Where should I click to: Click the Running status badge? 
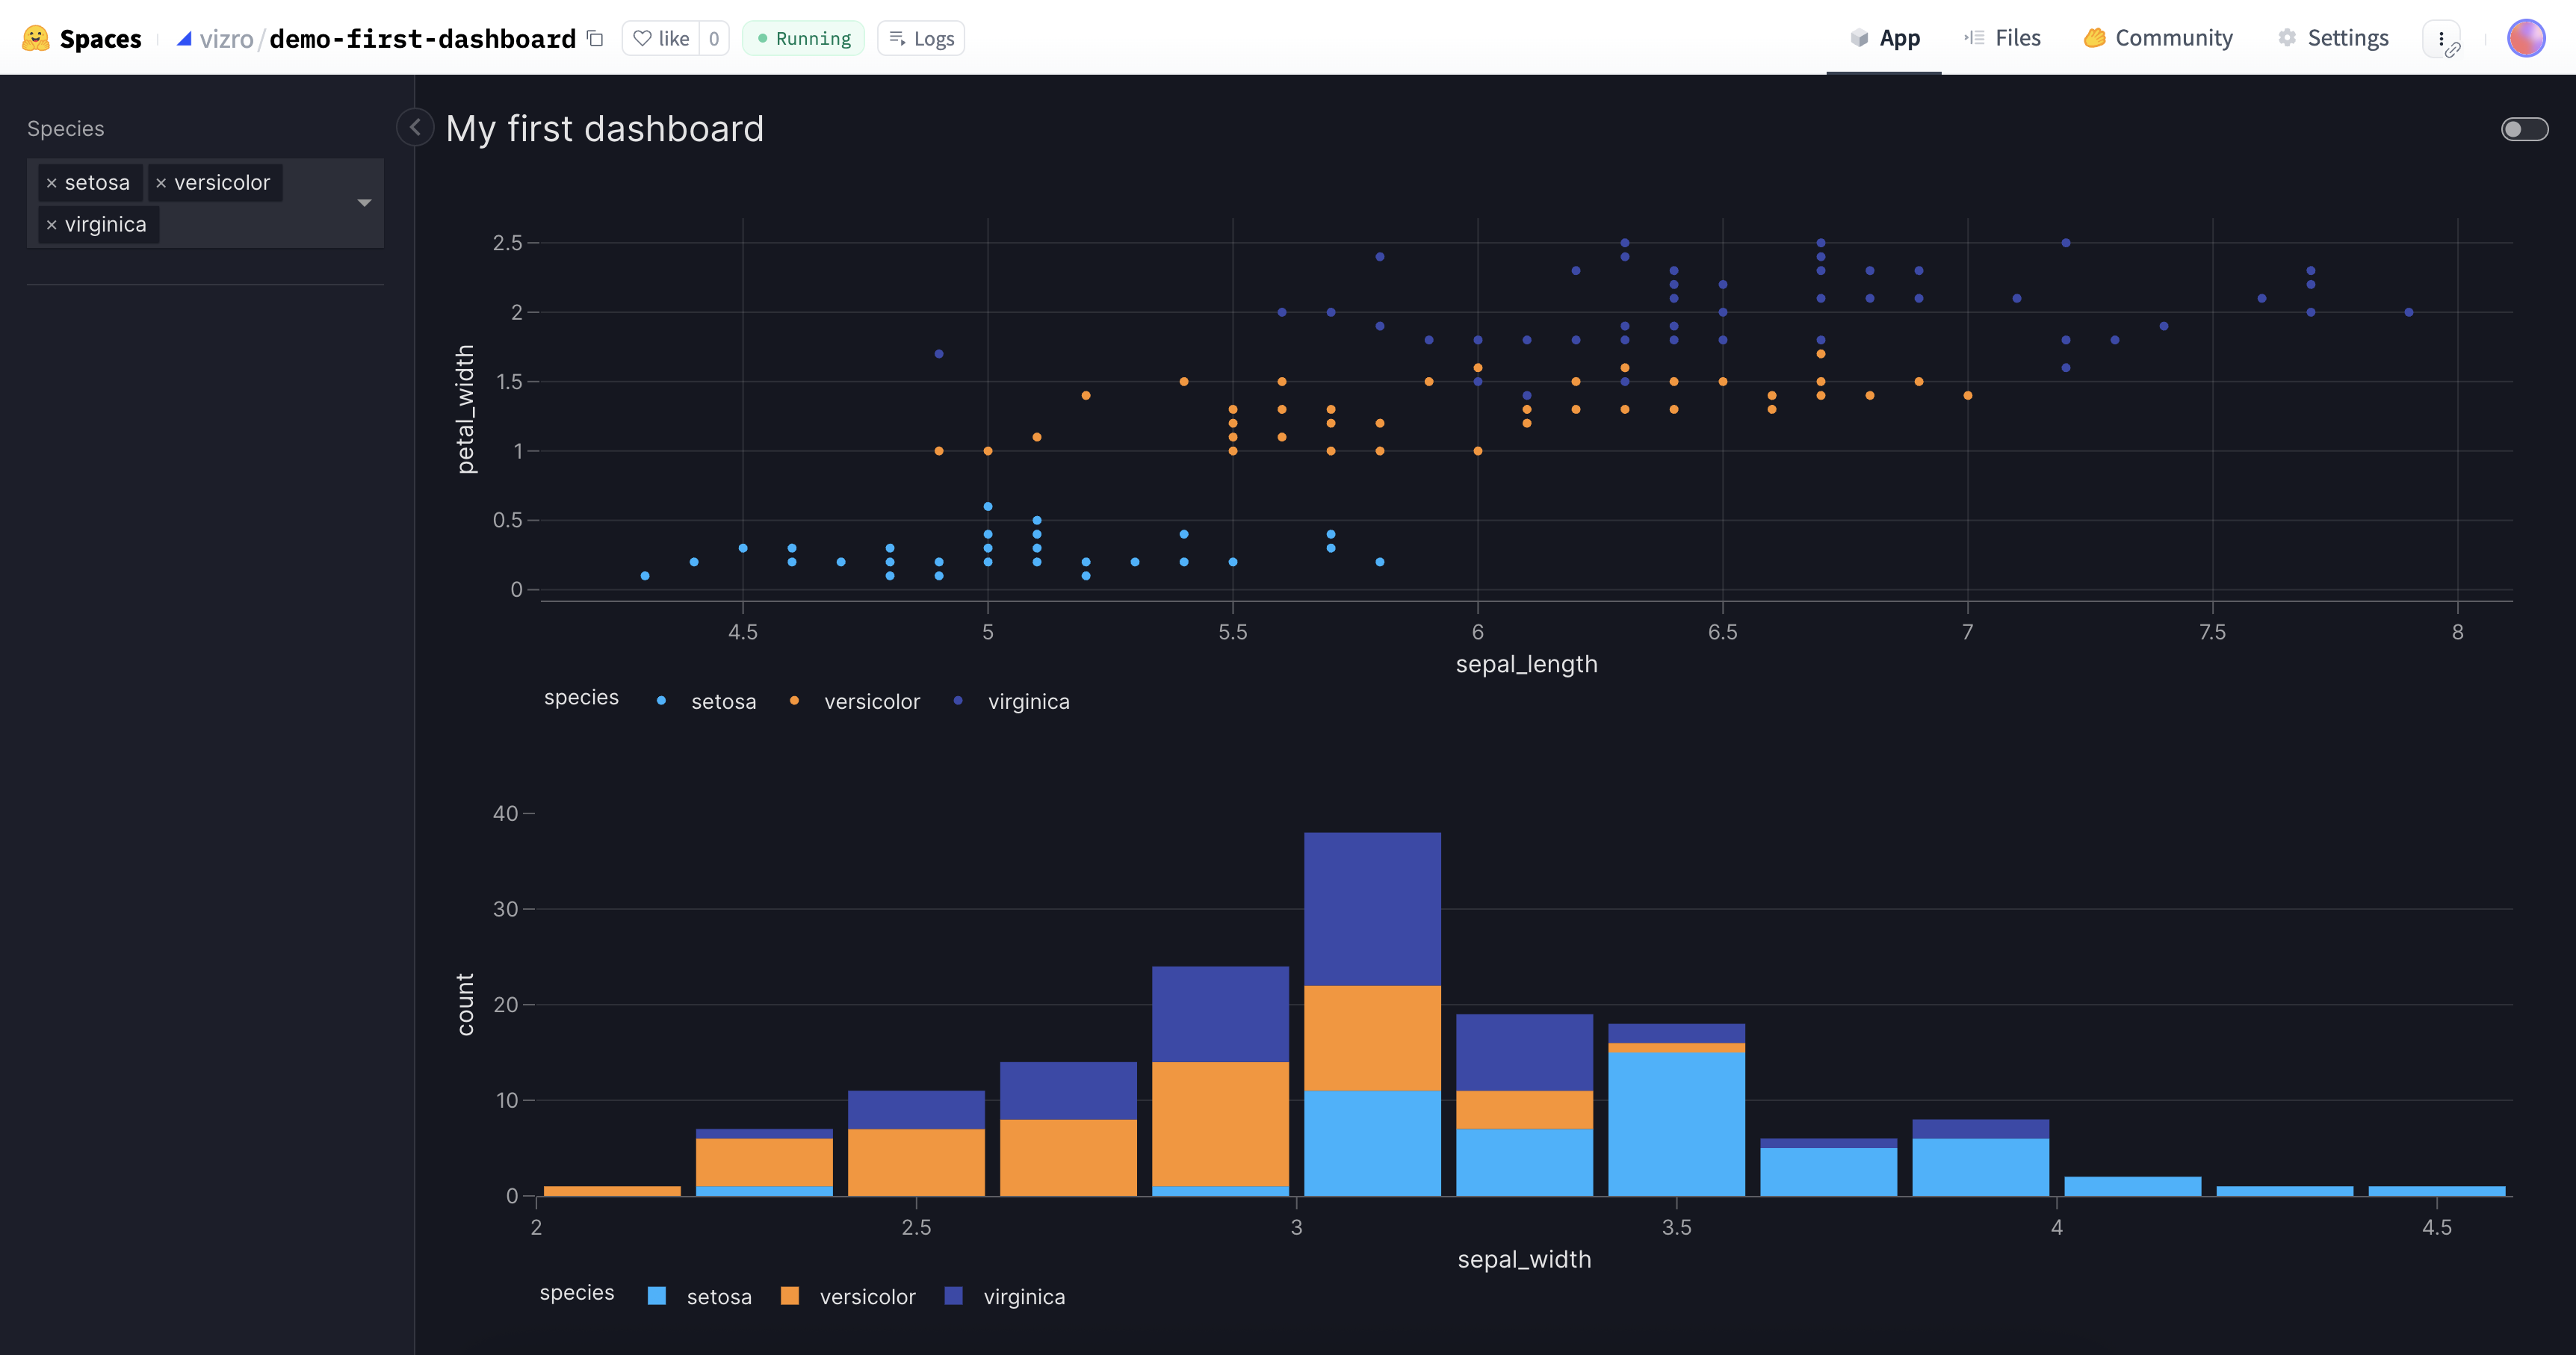pos(803,38)
